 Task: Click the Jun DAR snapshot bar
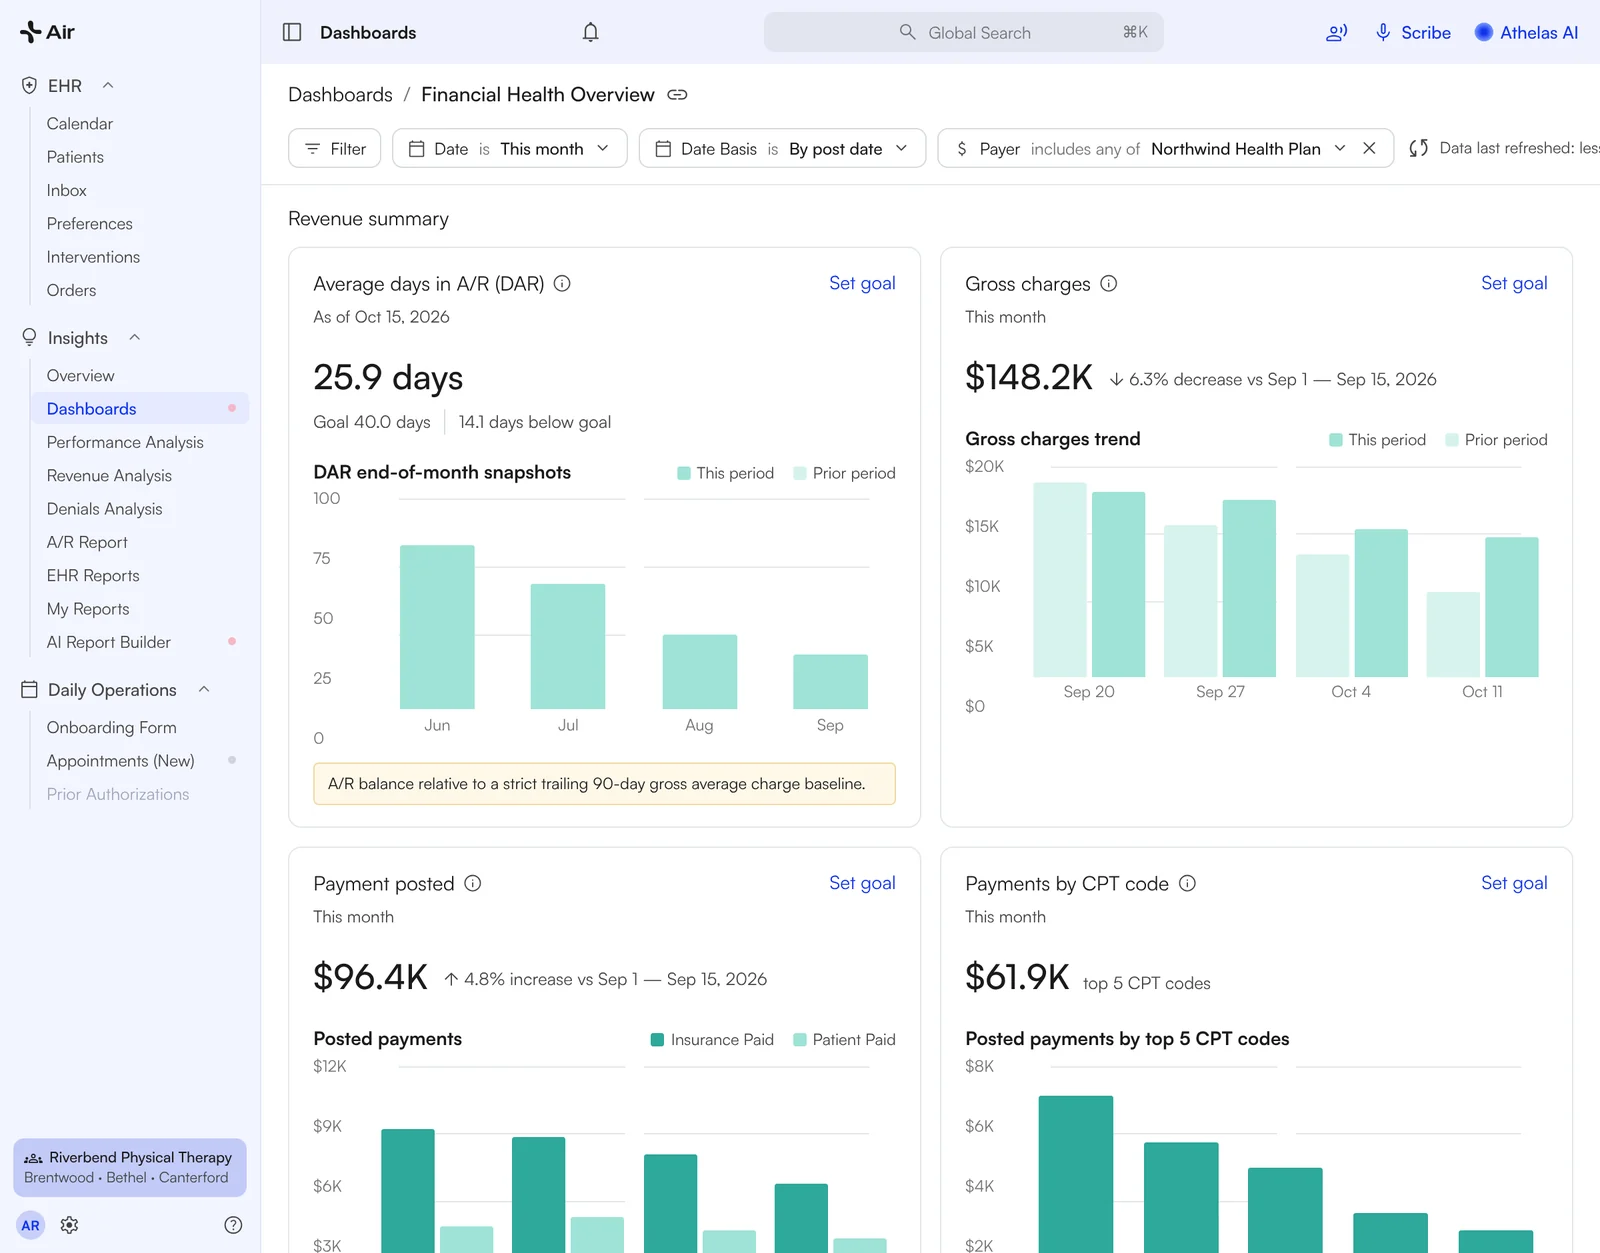[x=437, y=627]
